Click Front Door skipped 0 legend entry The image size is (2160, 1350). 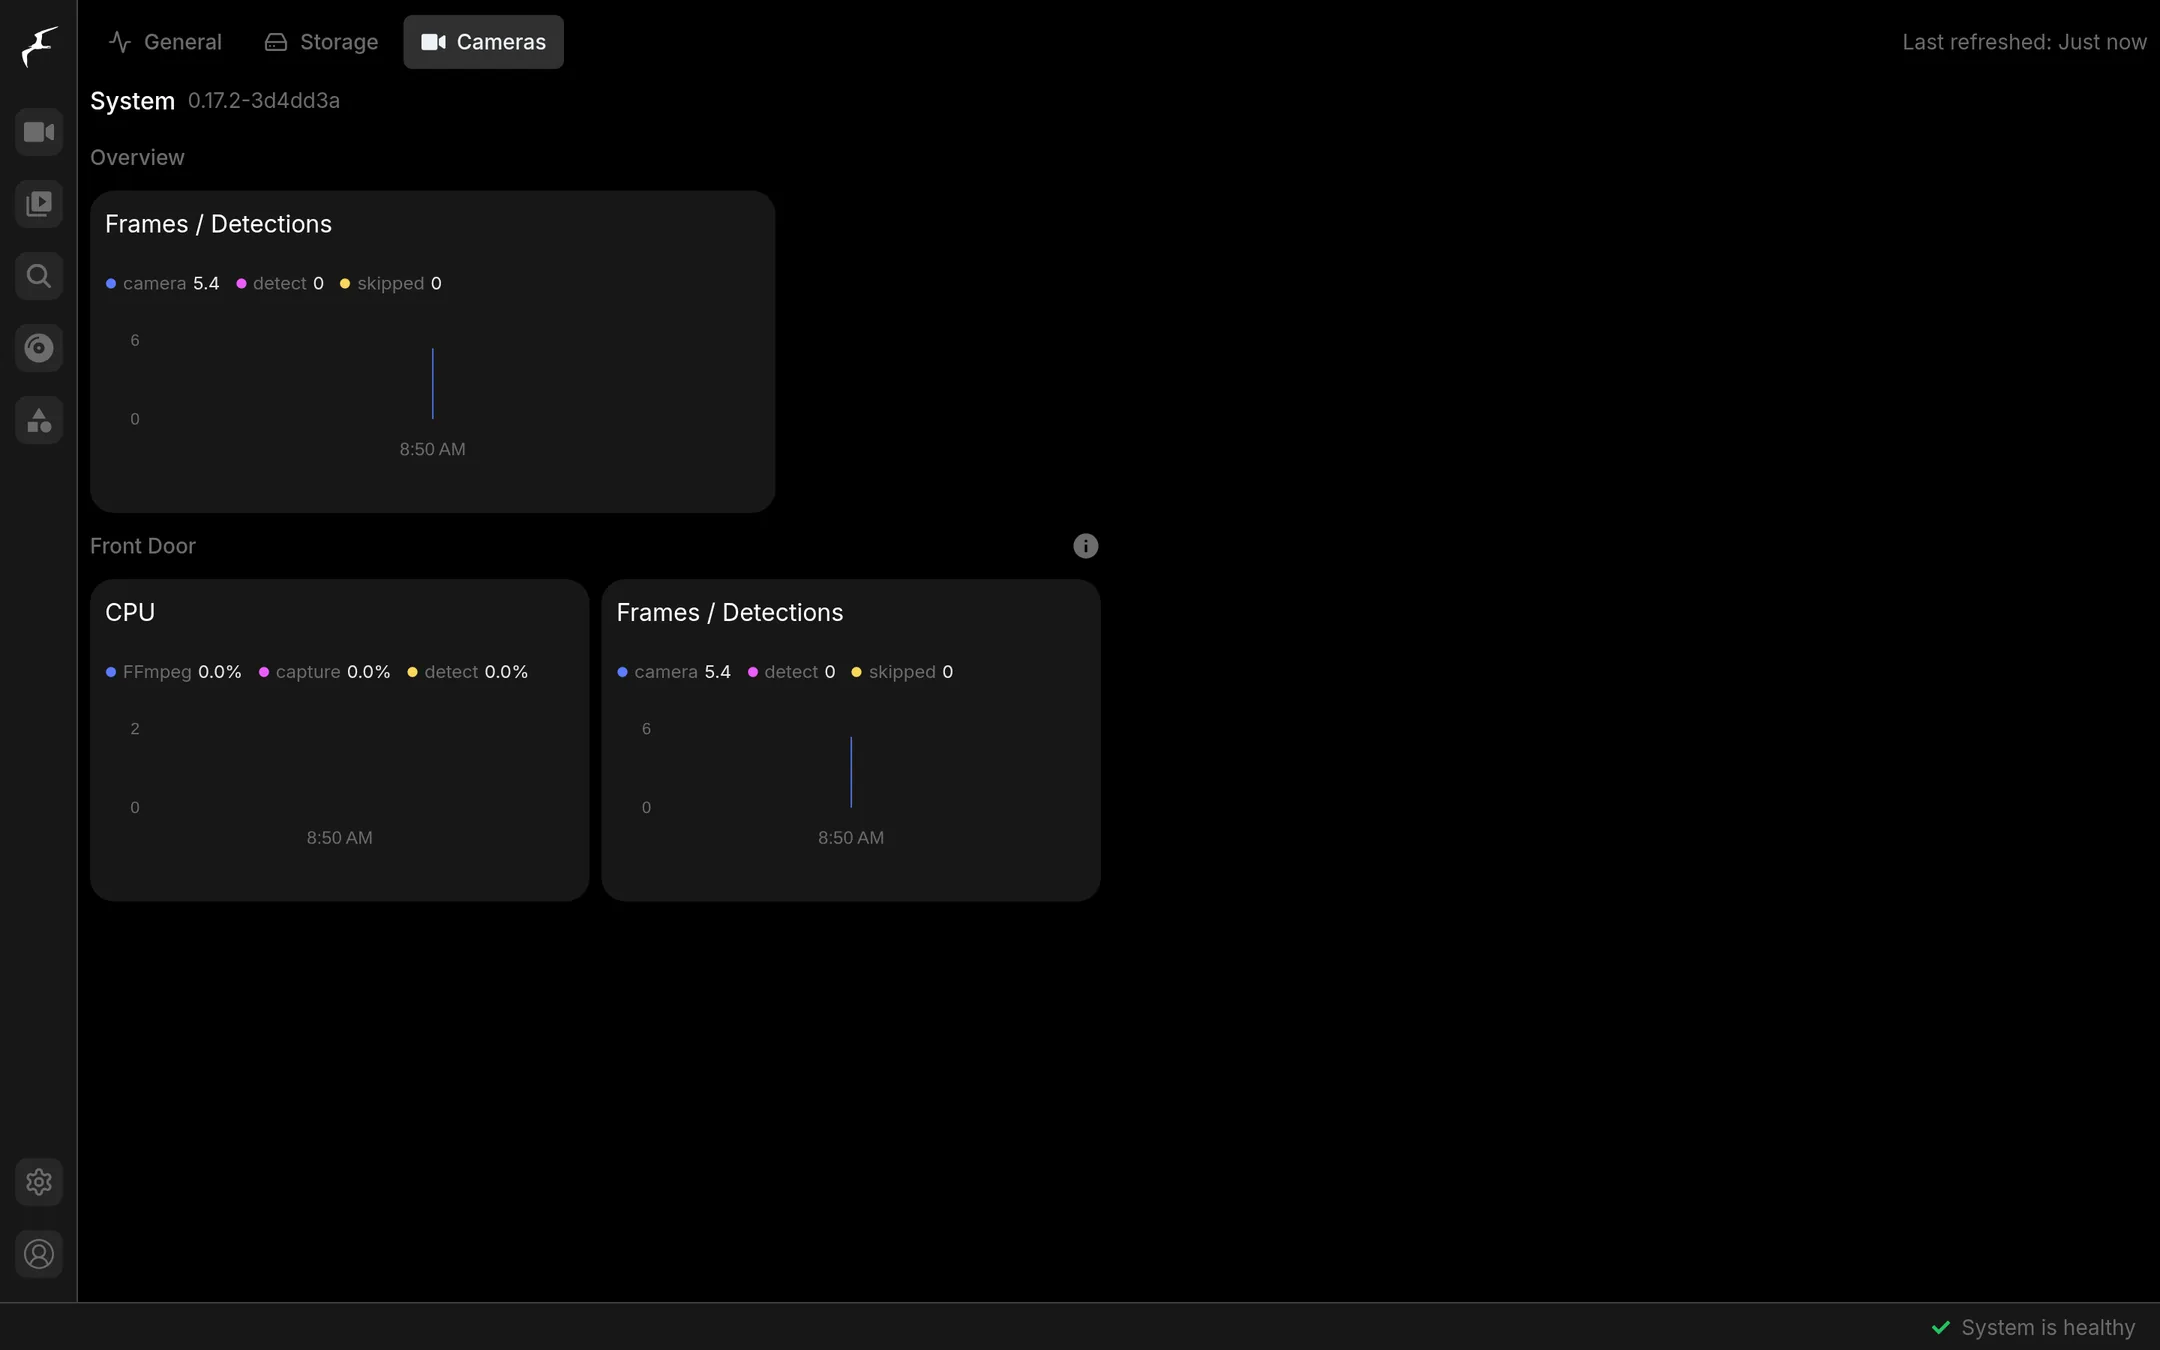click(x=902, y=672)
